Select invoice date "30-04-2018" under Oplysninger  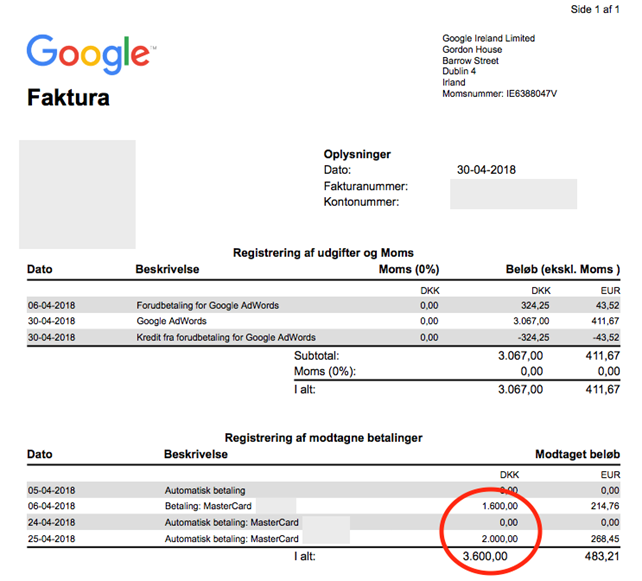(x=486, y=170)
